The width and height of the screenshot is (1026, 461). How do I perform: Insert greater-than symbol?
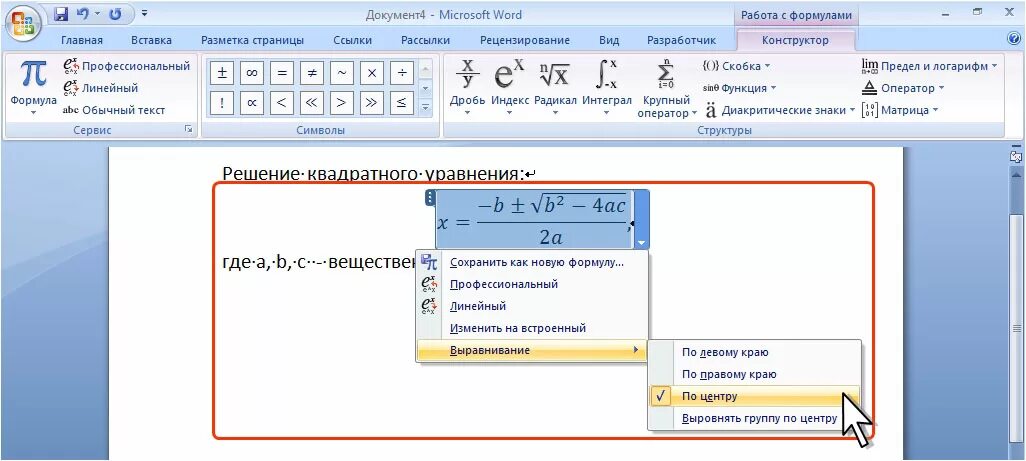point(342,102)
